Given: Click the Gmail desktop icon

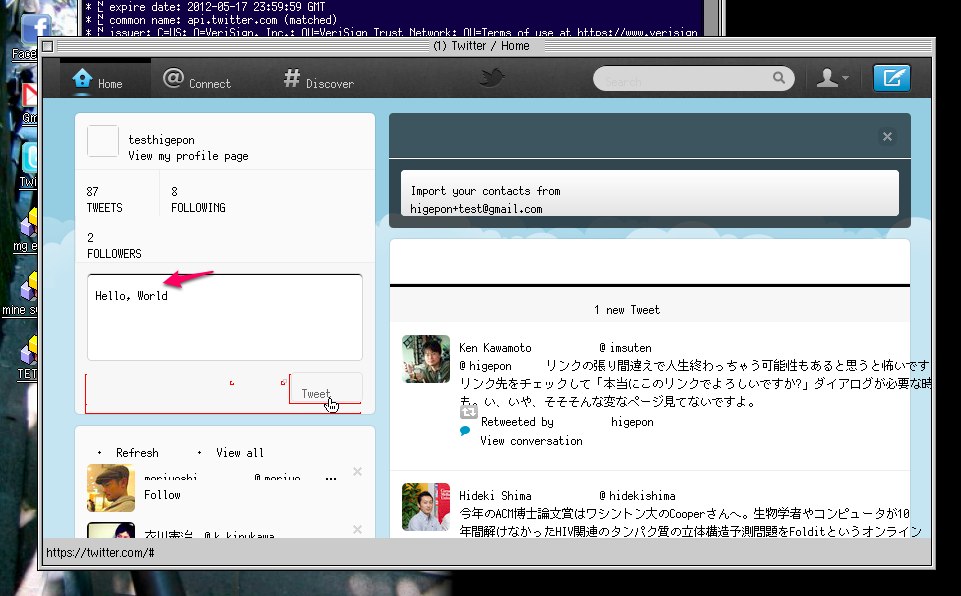Looking at the screenshot, I should point(29,101).
